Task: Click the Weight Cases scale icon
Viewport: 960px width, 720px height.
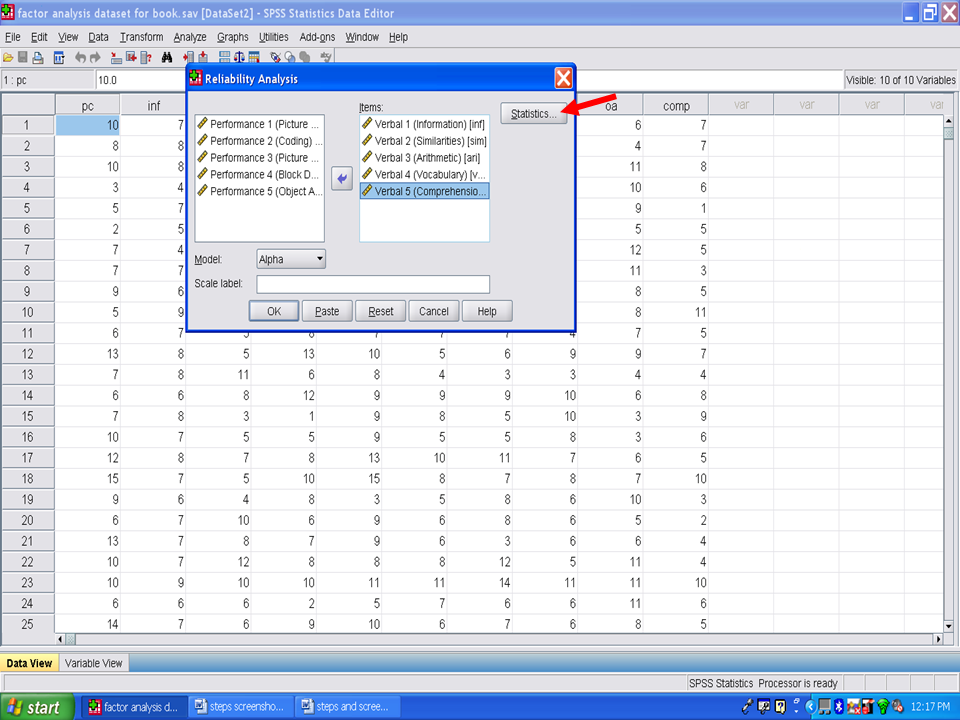Action: pos(240,57)
